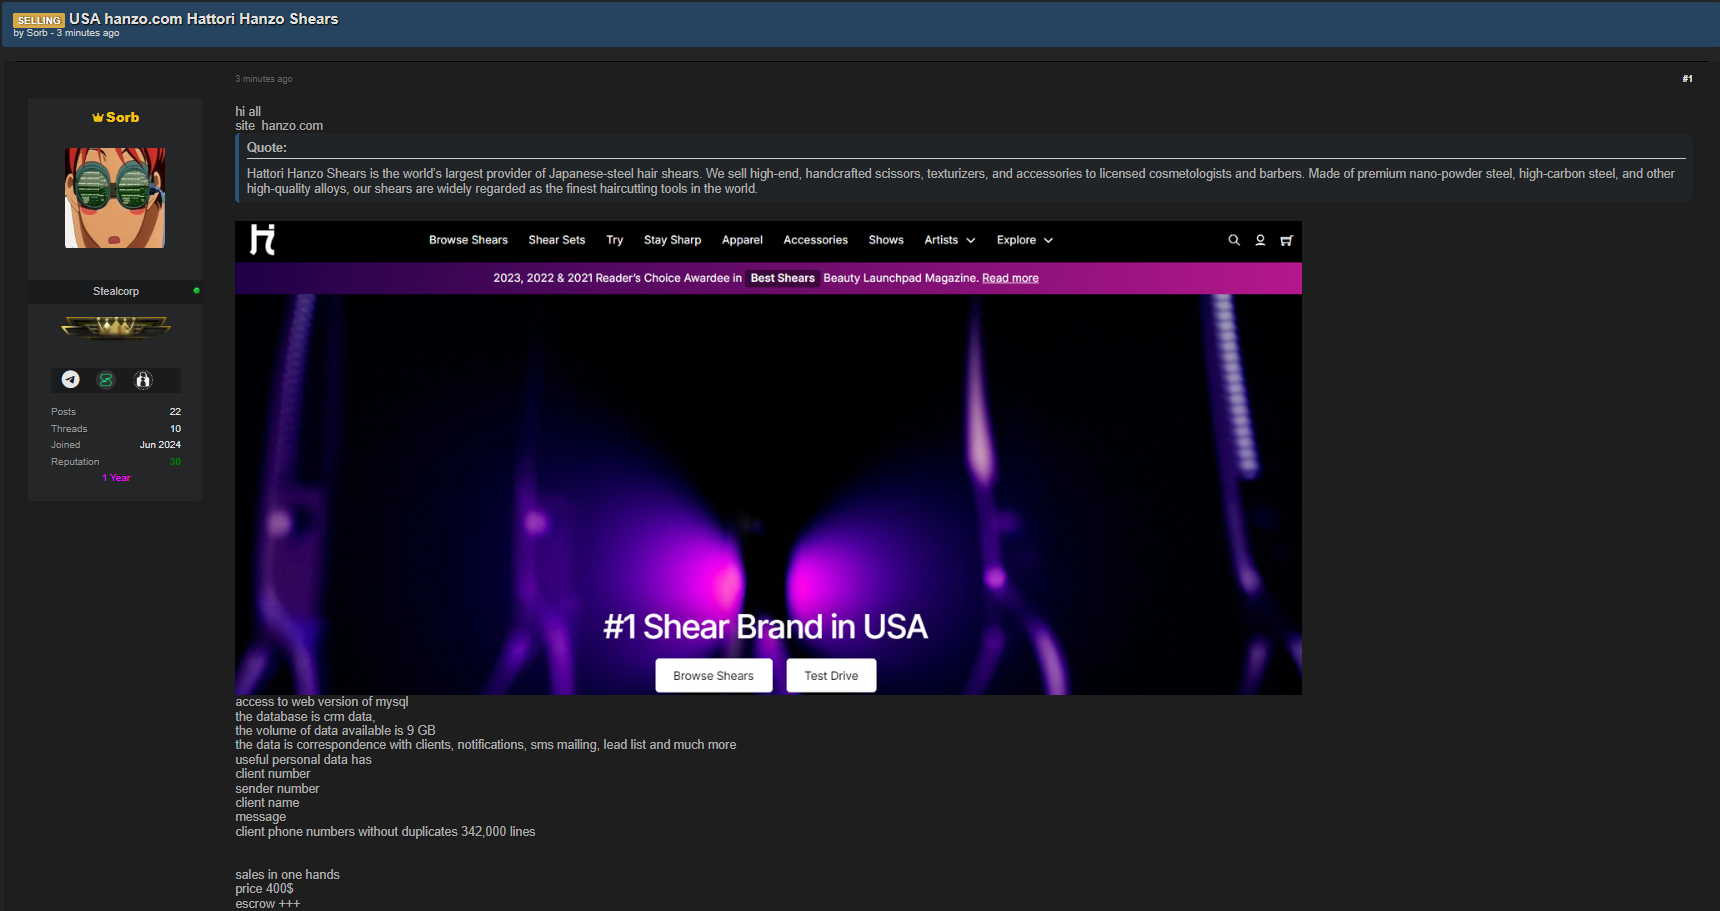Image resolution: width=1720 pixels, height=911 pixels.
Task: Select the Try menu item
Action: click(615, 240)
